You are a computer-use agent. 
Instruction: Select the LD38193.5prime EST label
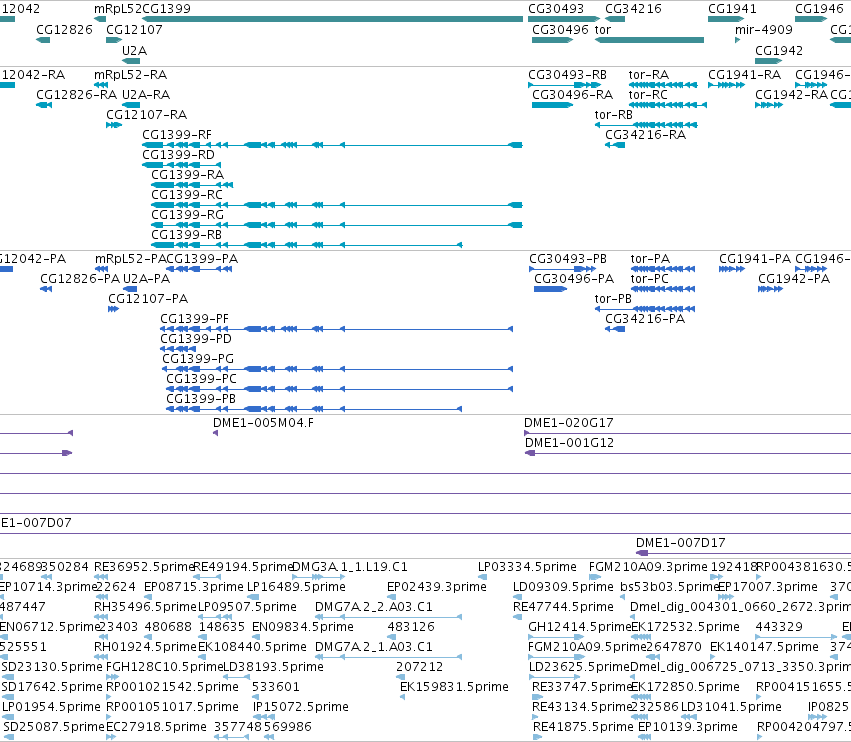(x=274, y=667)
